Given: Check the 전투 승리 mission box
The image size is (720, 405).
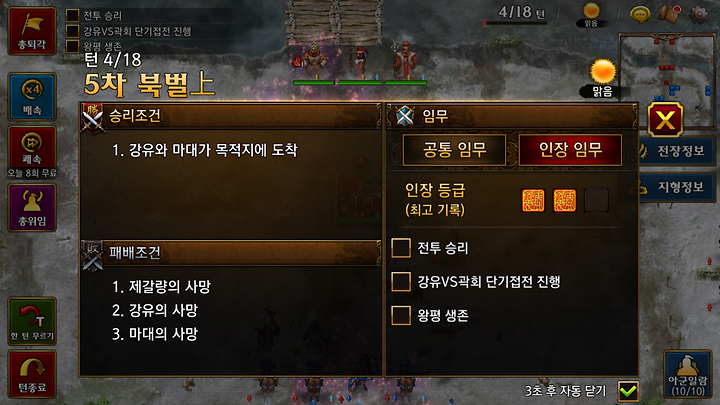Looking at the screenshot, I should 401,248.
